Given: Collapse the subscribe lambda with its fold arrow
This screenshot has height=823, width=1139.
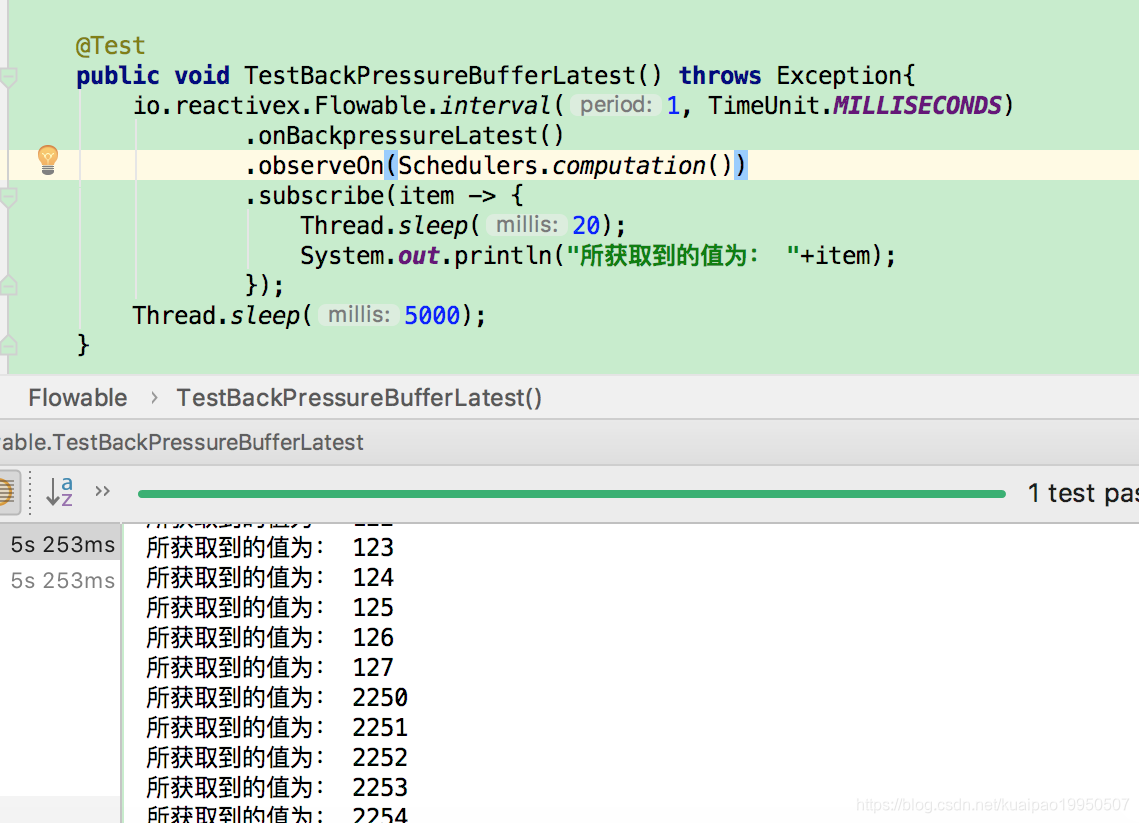Looking at the screenshot, I should 10,196.
